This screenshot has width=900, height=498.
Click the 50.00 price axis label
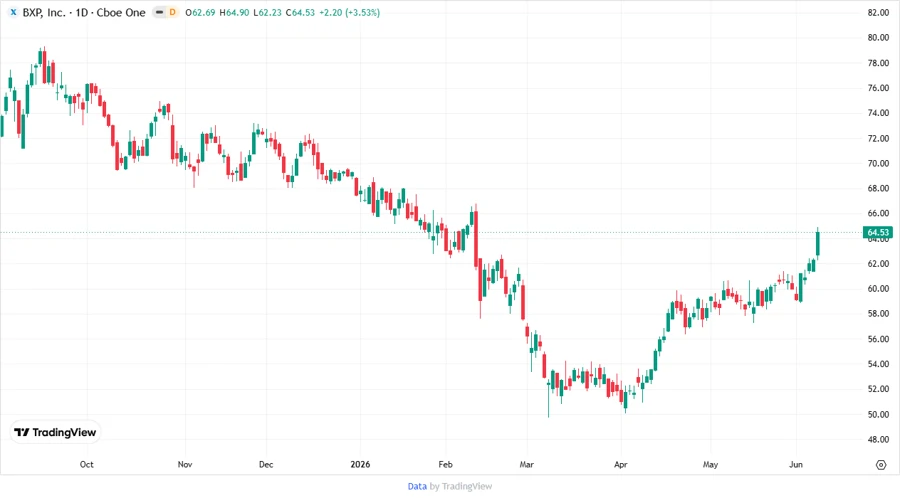click(878, 414)
